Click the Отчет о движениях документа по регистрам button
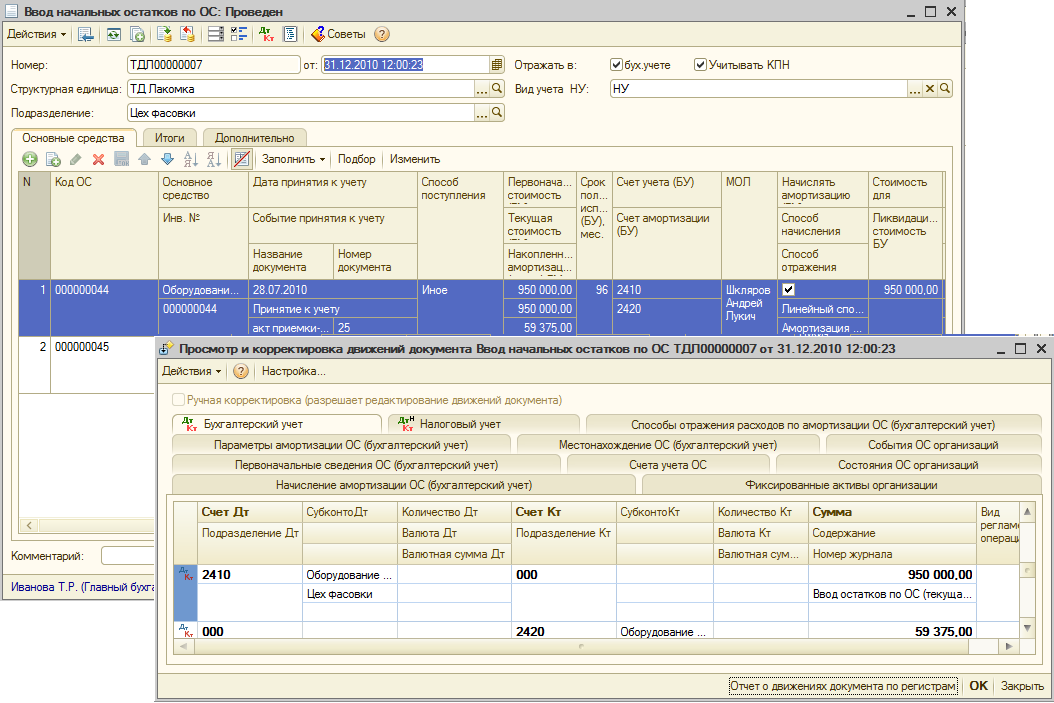 [843, 686]
